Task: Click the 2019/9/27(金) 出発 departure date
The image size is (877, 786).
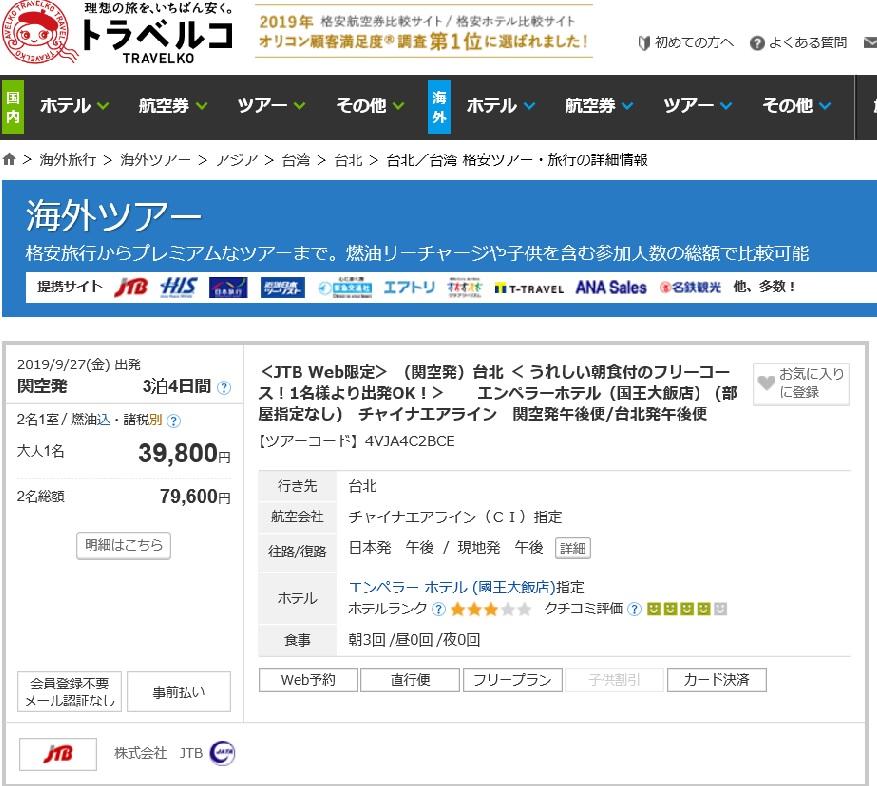Action: point(79,365)
